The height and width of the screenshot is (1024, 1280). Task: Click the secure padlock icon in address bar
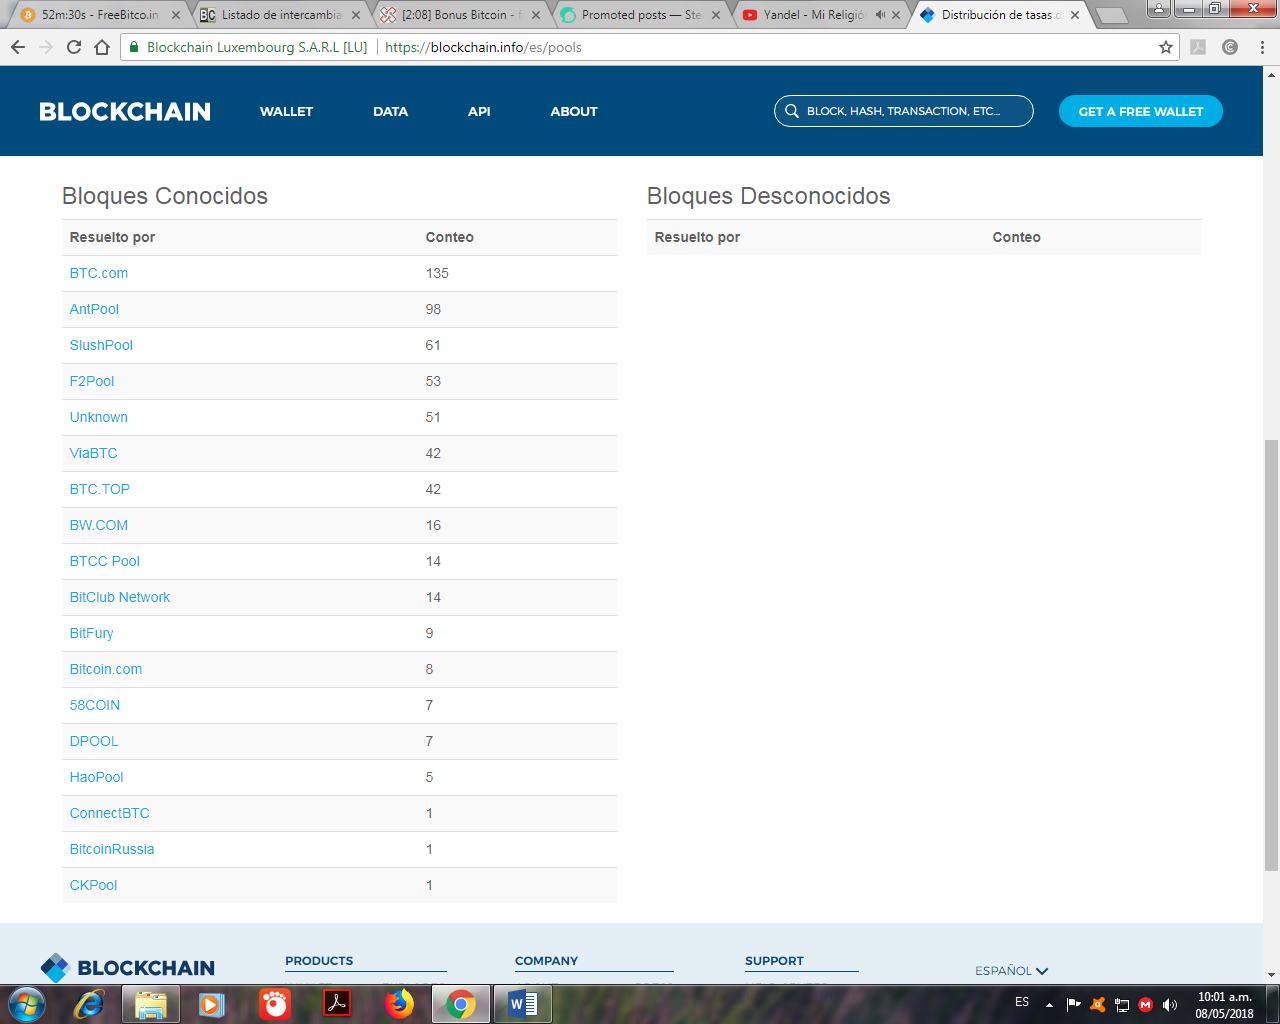pos(134,47)
